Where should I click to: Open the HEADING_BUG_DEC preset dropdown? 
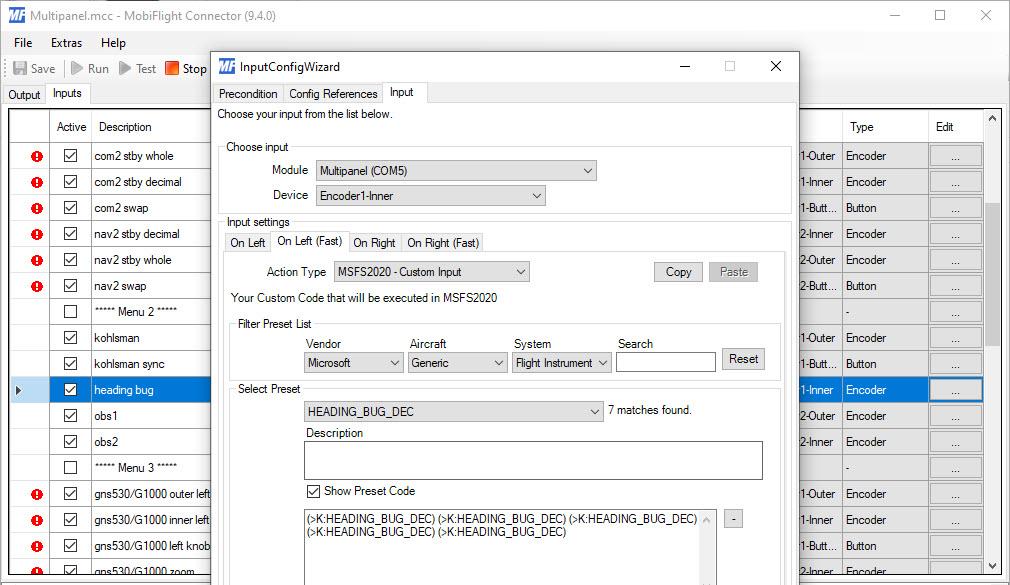coord(453,412)
